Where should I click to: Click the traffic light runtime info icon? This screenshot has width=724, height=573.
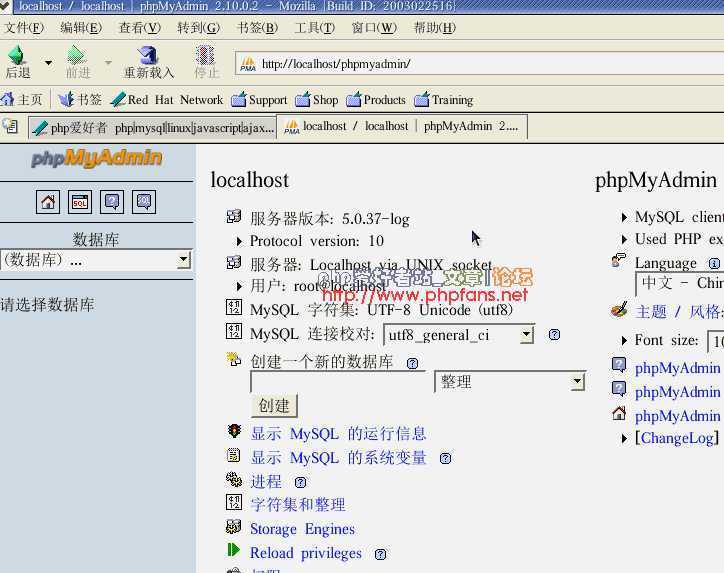(234, 431)
